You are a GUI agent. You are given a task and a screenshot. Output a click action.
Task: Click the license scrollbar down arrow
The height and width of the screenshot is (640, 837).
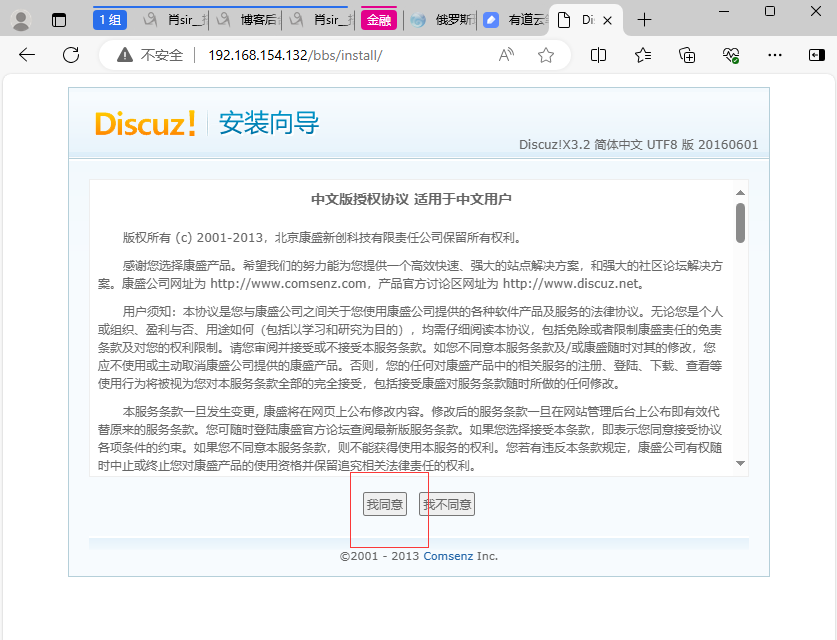click(x=740, y=463)
